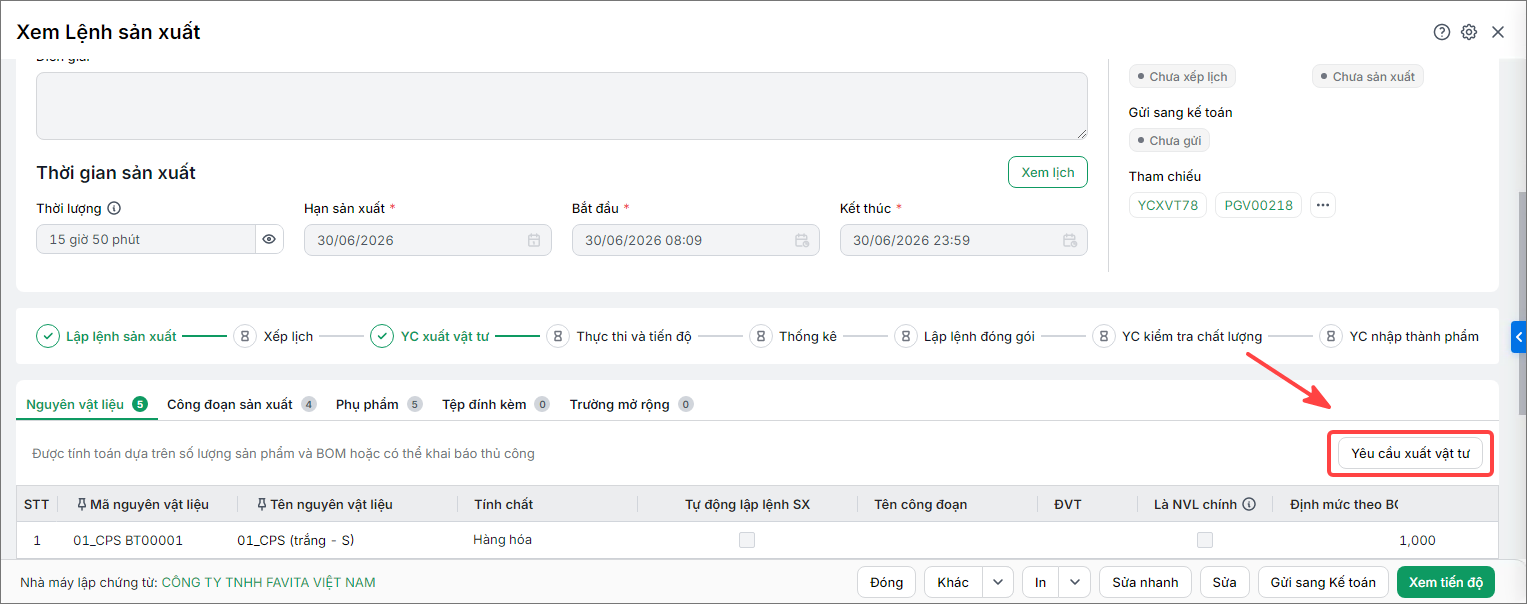
Task: Click the Hạn sản xuất date field
Action: coord(428,240)
